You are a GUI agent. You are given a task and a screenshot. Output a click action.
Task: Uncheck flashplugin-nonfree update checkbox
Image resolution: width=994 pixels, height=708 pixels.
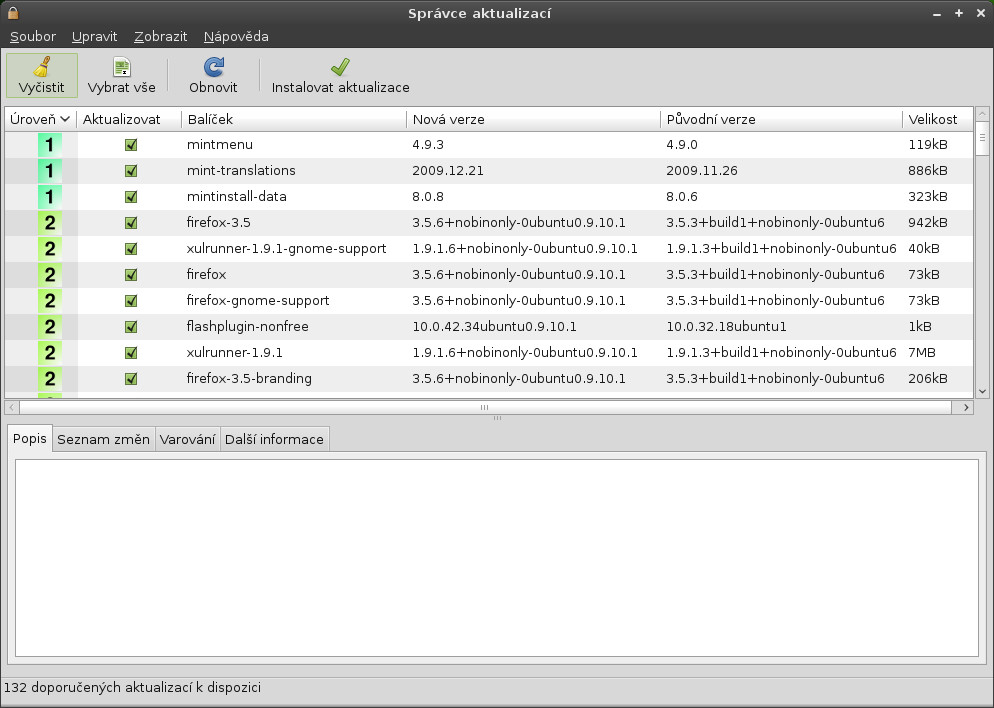131,327
